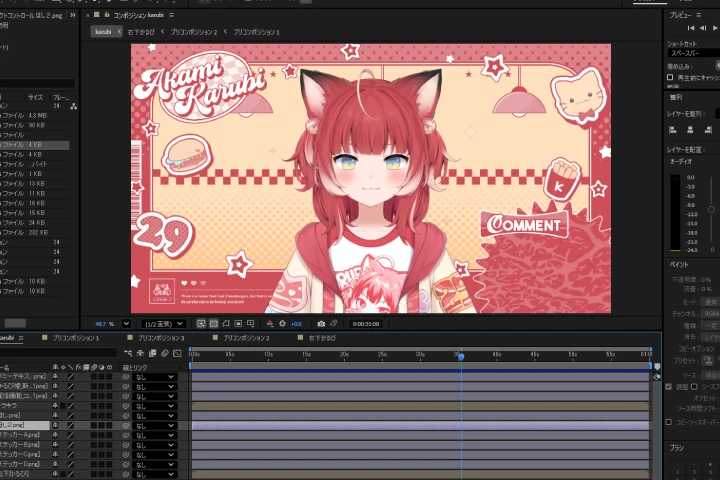This screenshot has height=480, width=720.
Task: Toggle the aligned checkbox in Paint panel
Action: click(x=669, y=387)
